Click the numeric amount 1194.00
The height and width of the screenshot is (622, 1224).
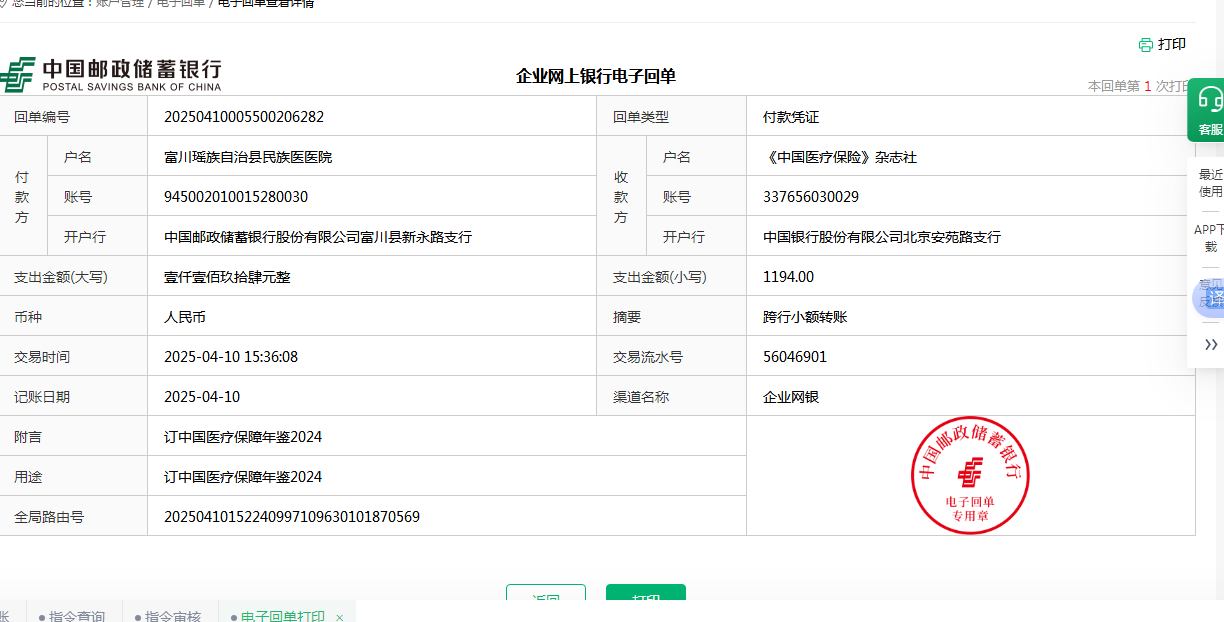[788, 277]
